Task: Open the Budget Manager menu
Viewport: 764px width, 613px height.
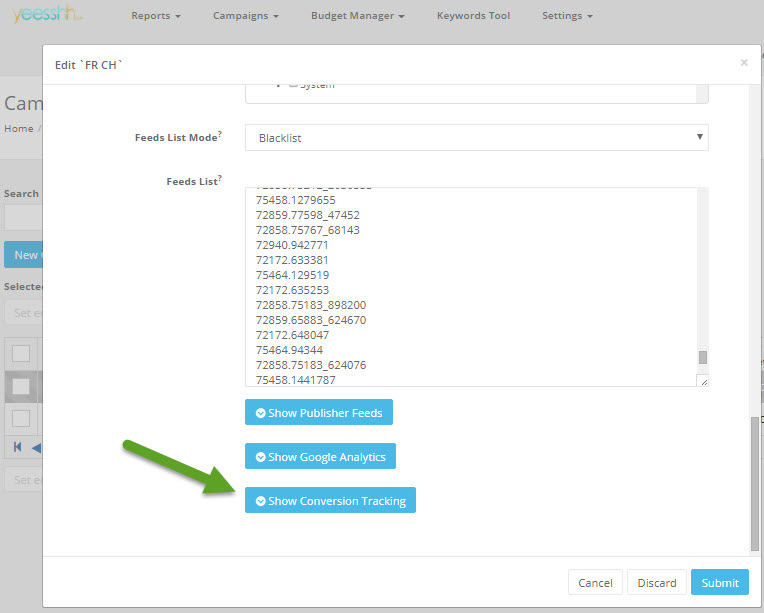Action: (358, 16)
